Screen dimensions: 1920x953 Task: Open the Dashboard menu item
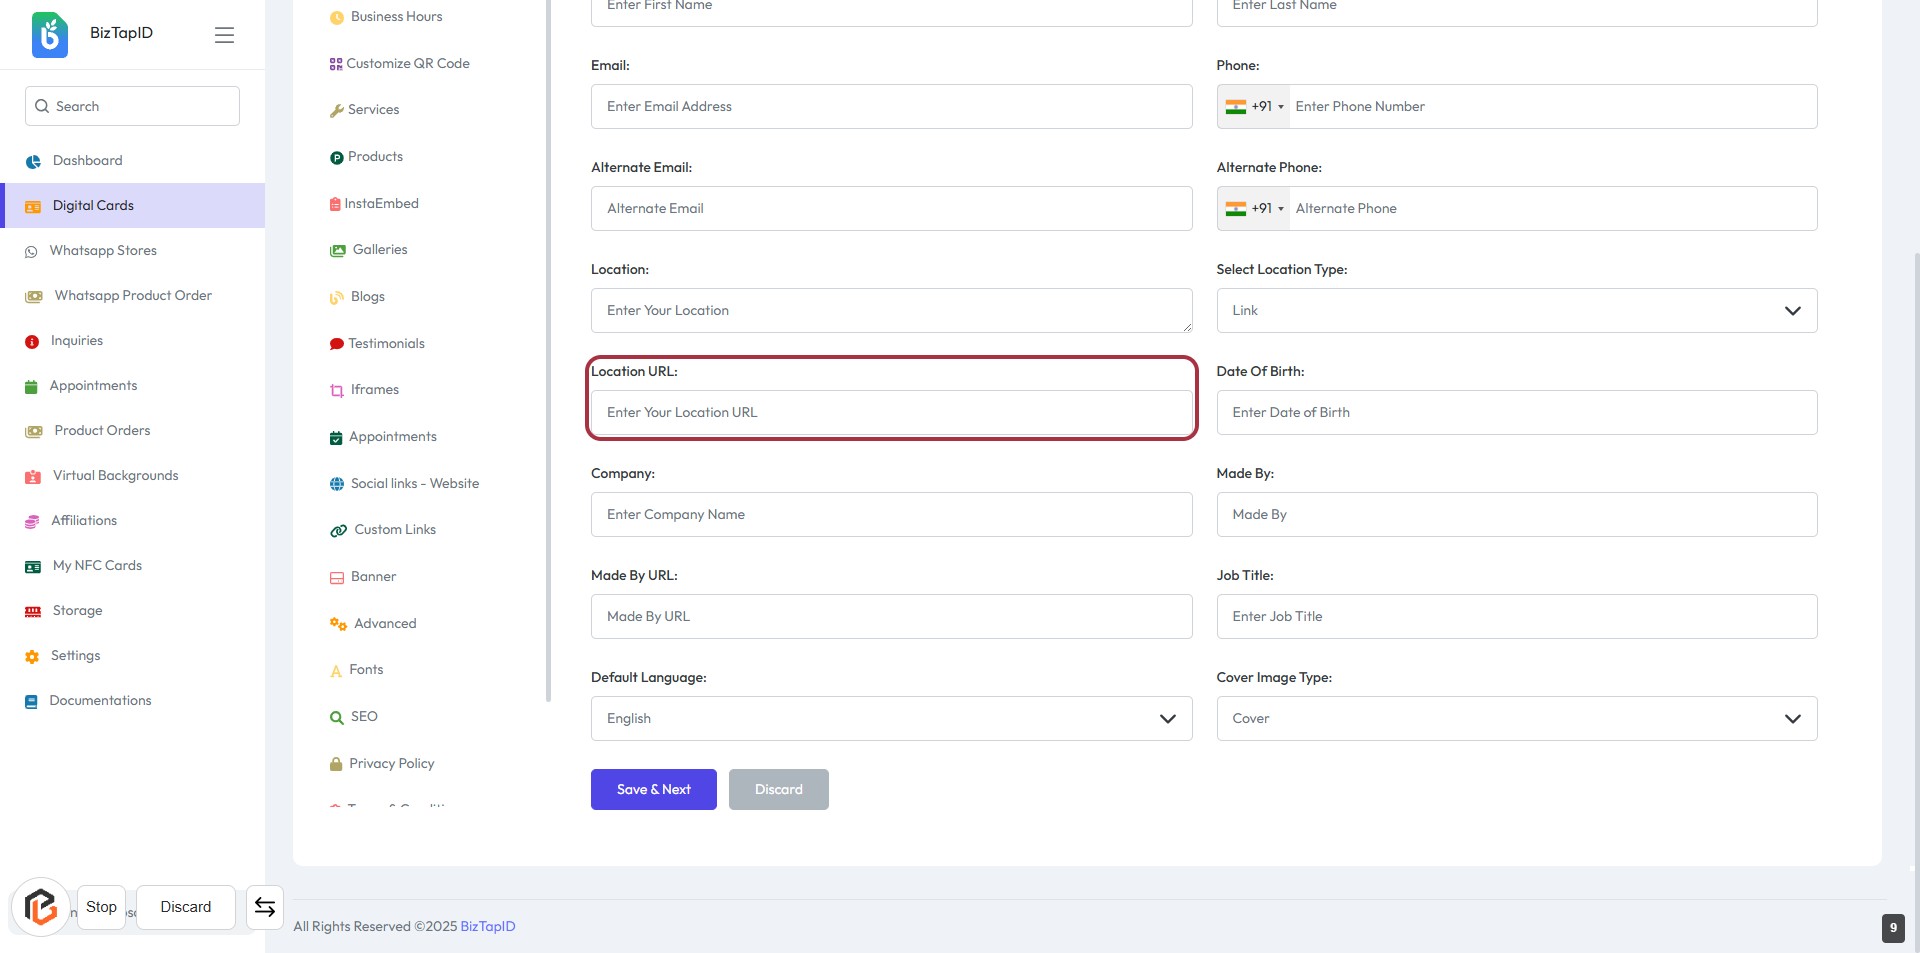[87, 161]
